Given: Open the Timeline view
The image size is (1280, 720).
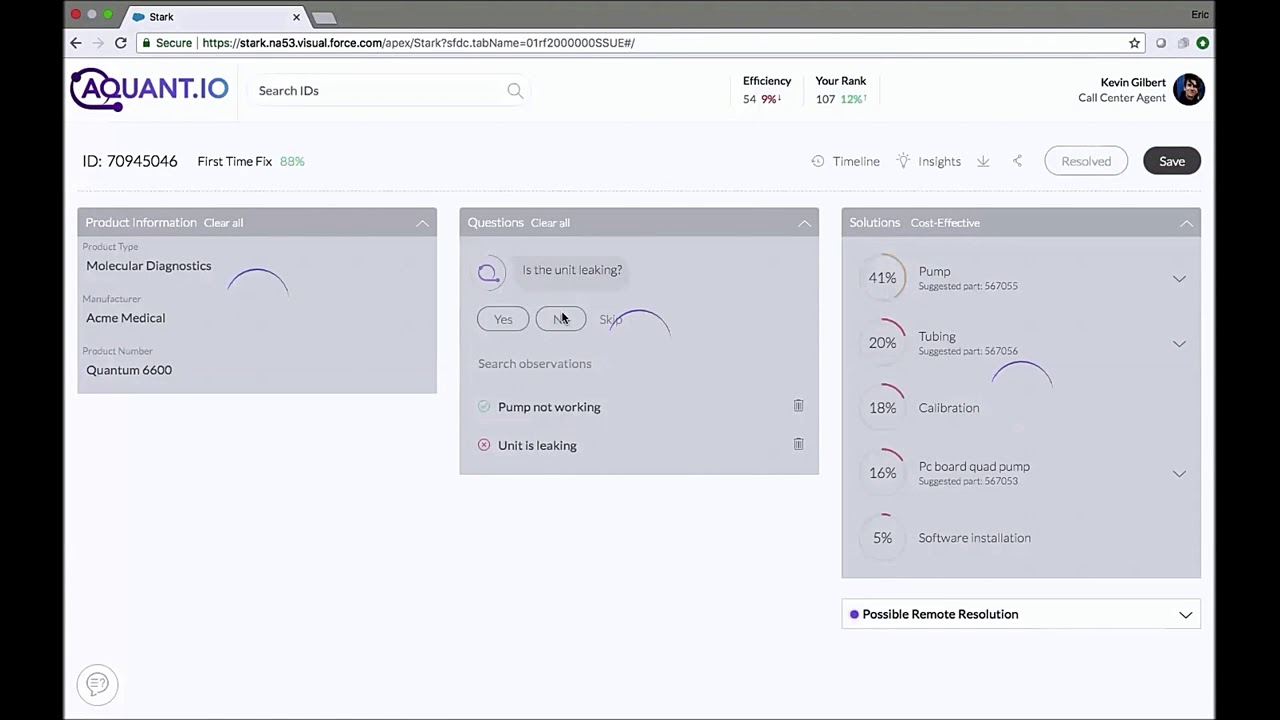Looking at the screenshot, I should pyautogui.click(x=846, y=161).
